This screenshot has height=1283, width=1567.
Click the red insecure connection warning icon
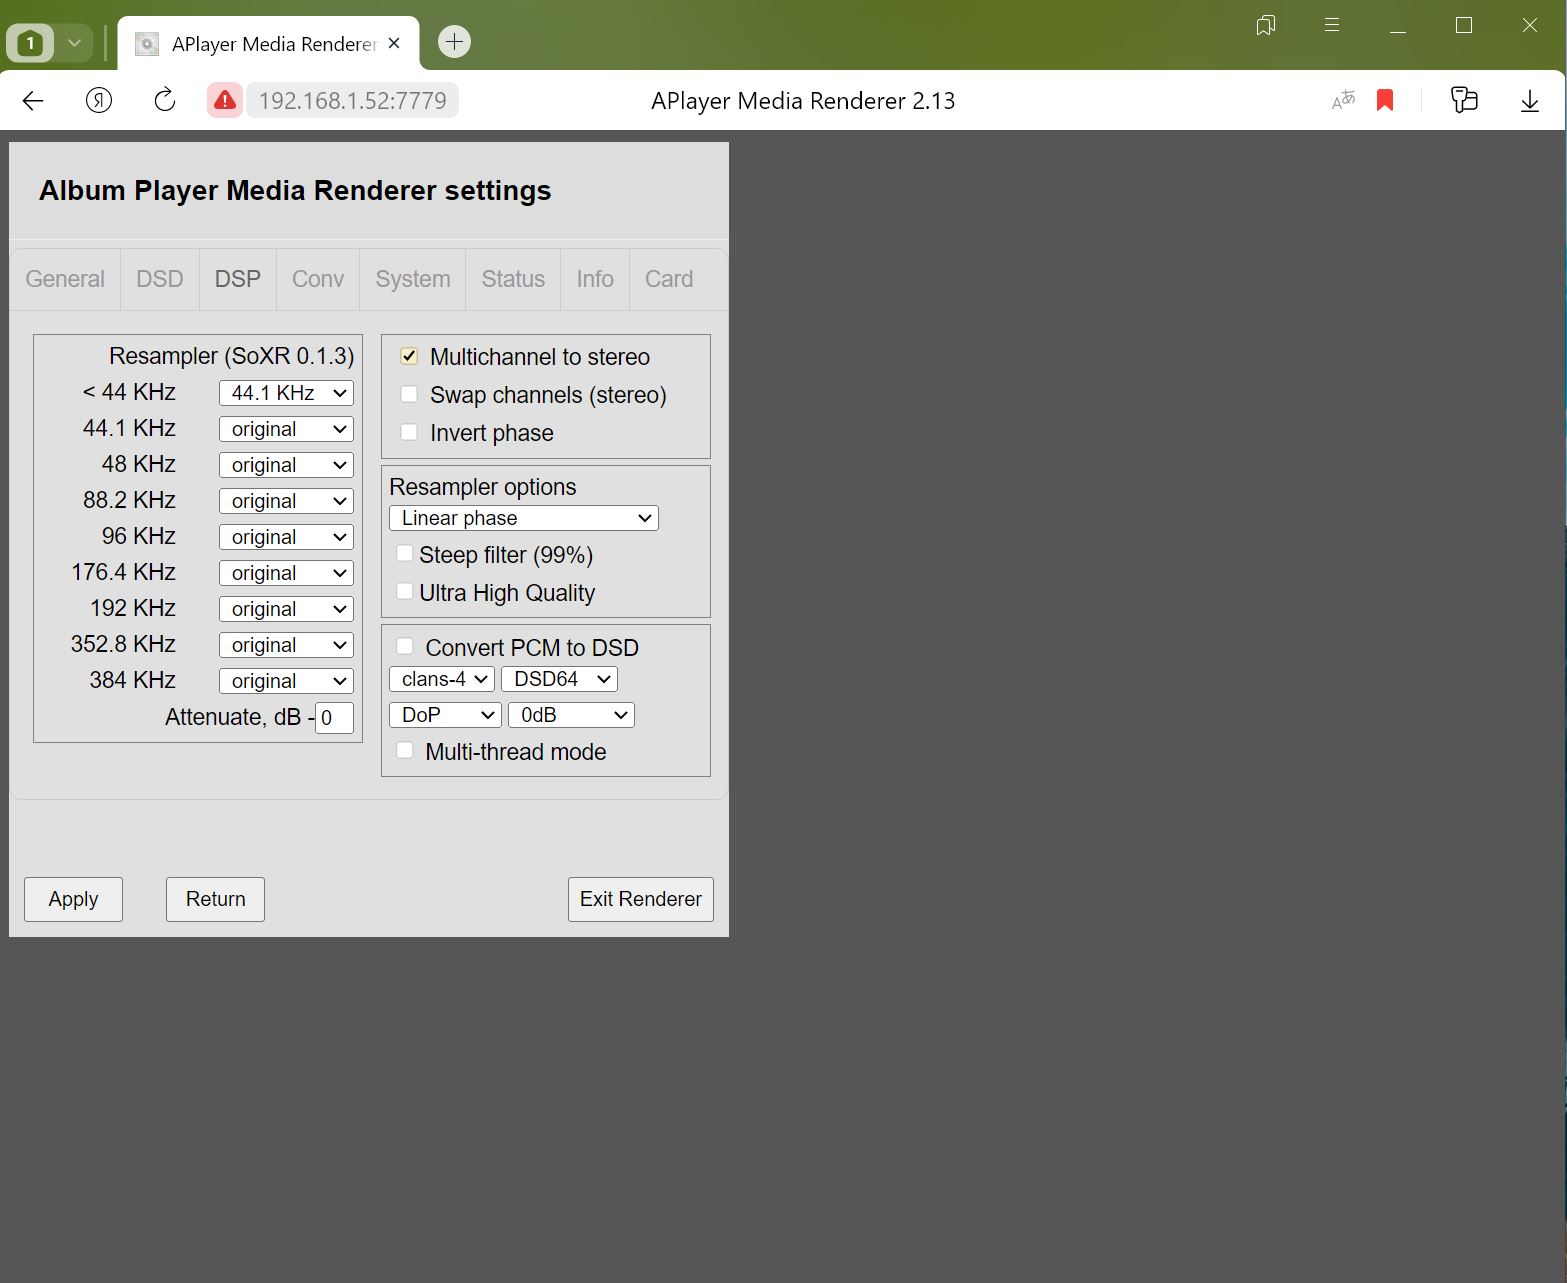(225, 100)
